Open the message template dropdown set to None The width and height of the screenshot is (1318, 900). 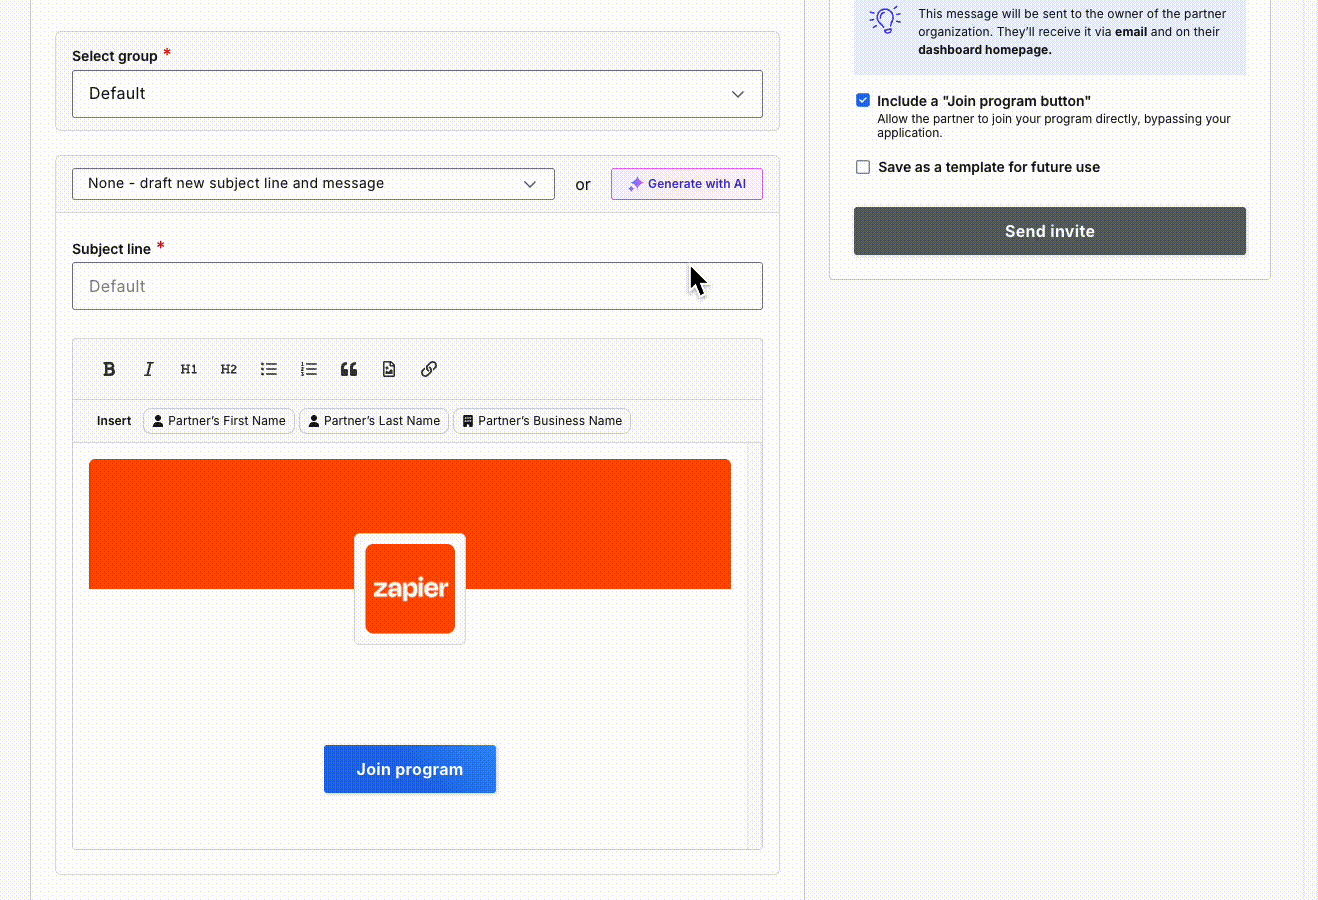[x=313, y=184]
